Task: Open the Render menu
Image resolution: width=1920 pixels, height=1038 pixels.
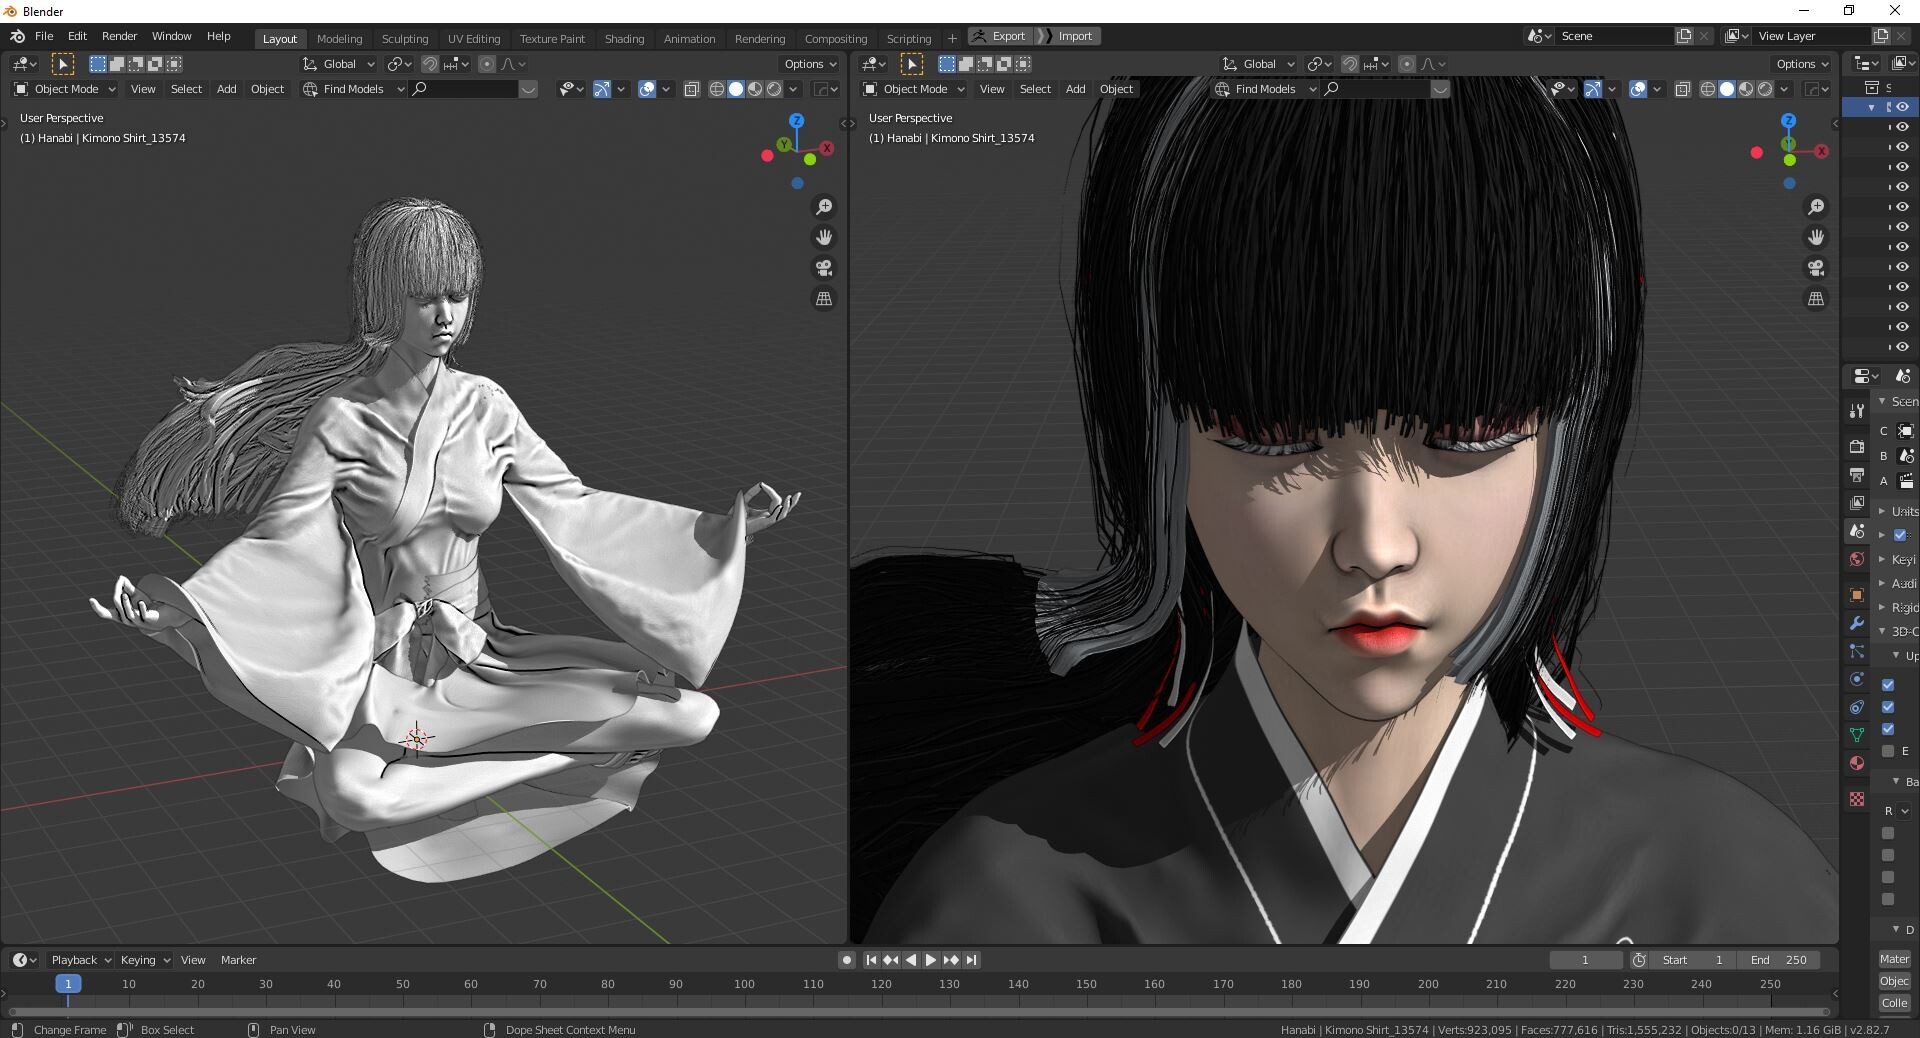Action: tap(119, 36)
